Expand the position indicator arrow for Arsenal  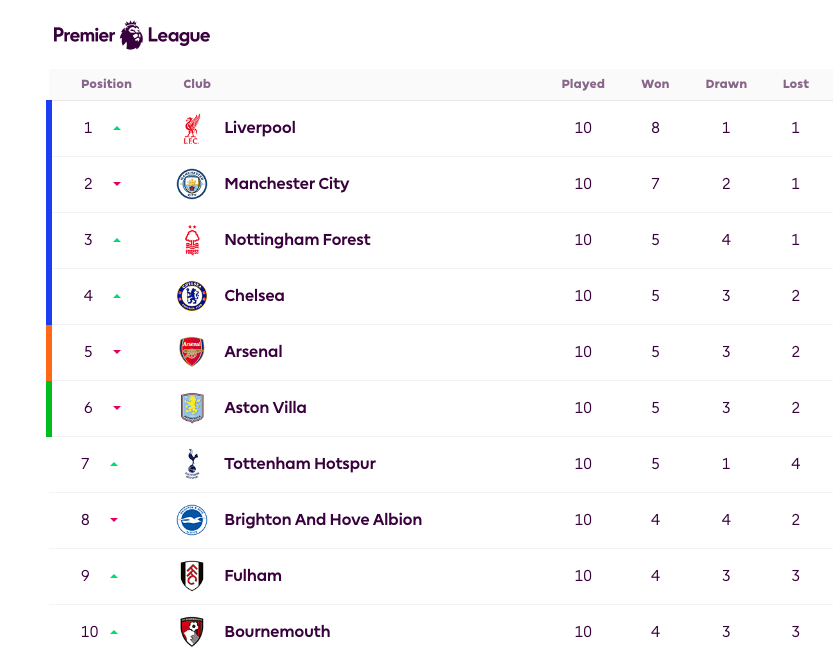(x=118, y=352)
